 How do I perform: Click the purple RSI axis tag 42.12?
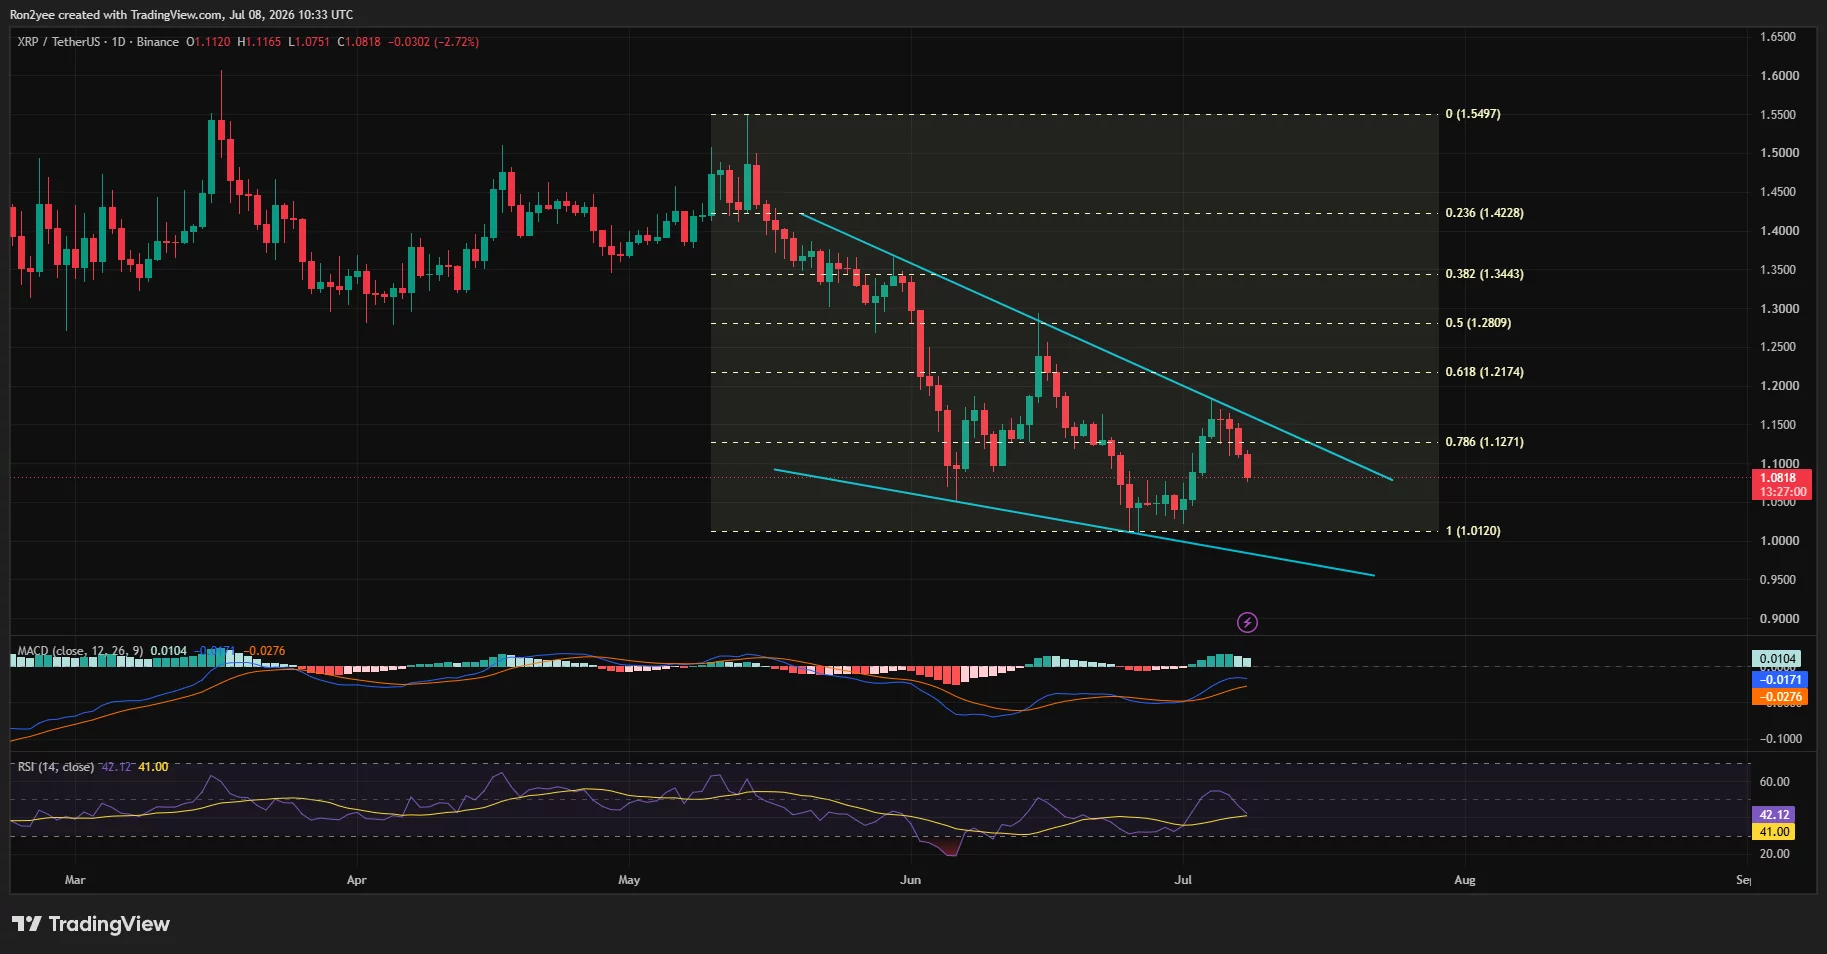point(1773,815)
